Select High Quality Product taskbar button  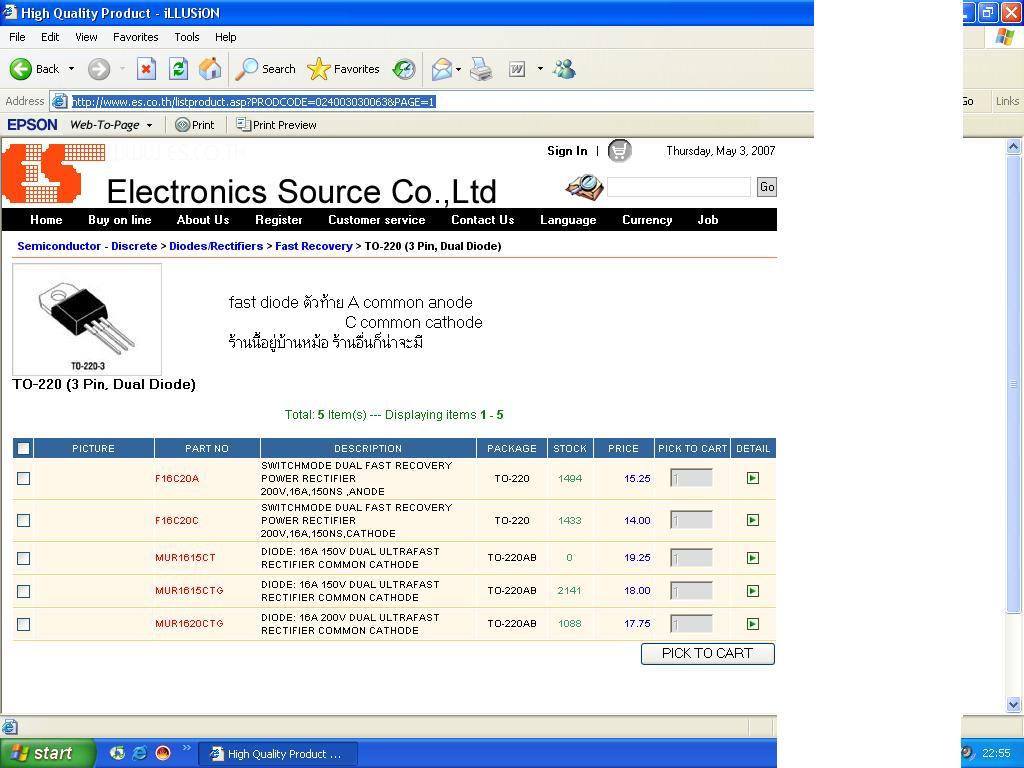click(x=278, y=754)
